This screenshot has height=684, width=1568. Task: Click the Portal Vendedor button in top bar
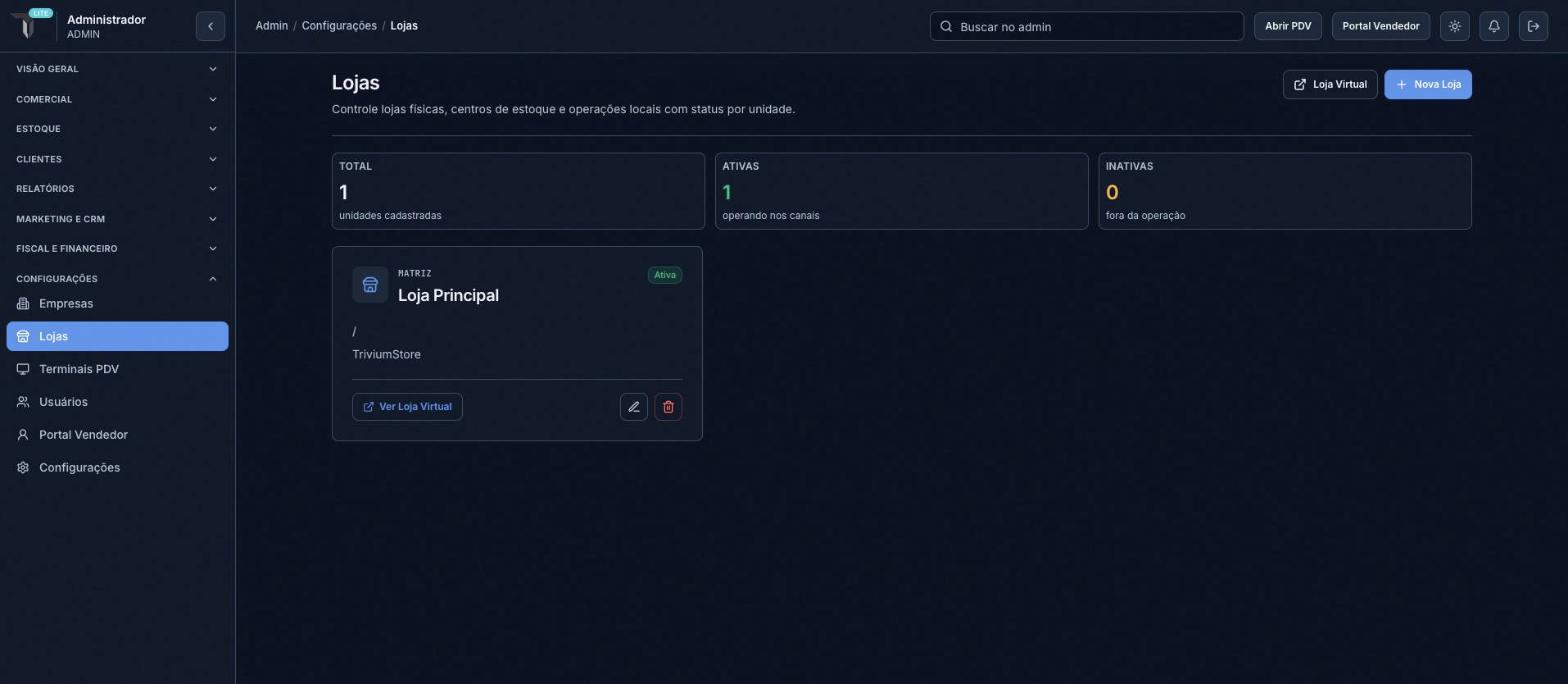[1381, 26]
